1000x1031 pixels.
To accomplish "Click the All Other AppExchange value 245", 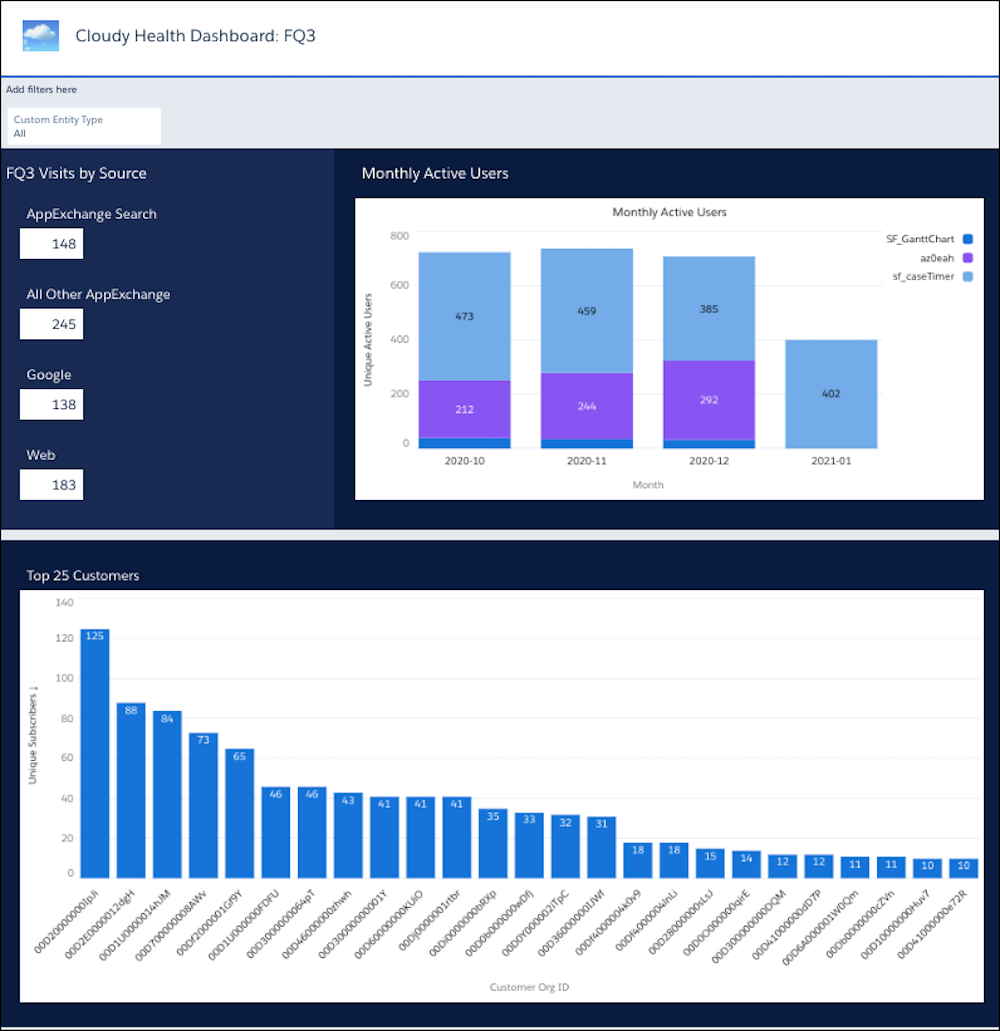I will [x=51, y=323].
